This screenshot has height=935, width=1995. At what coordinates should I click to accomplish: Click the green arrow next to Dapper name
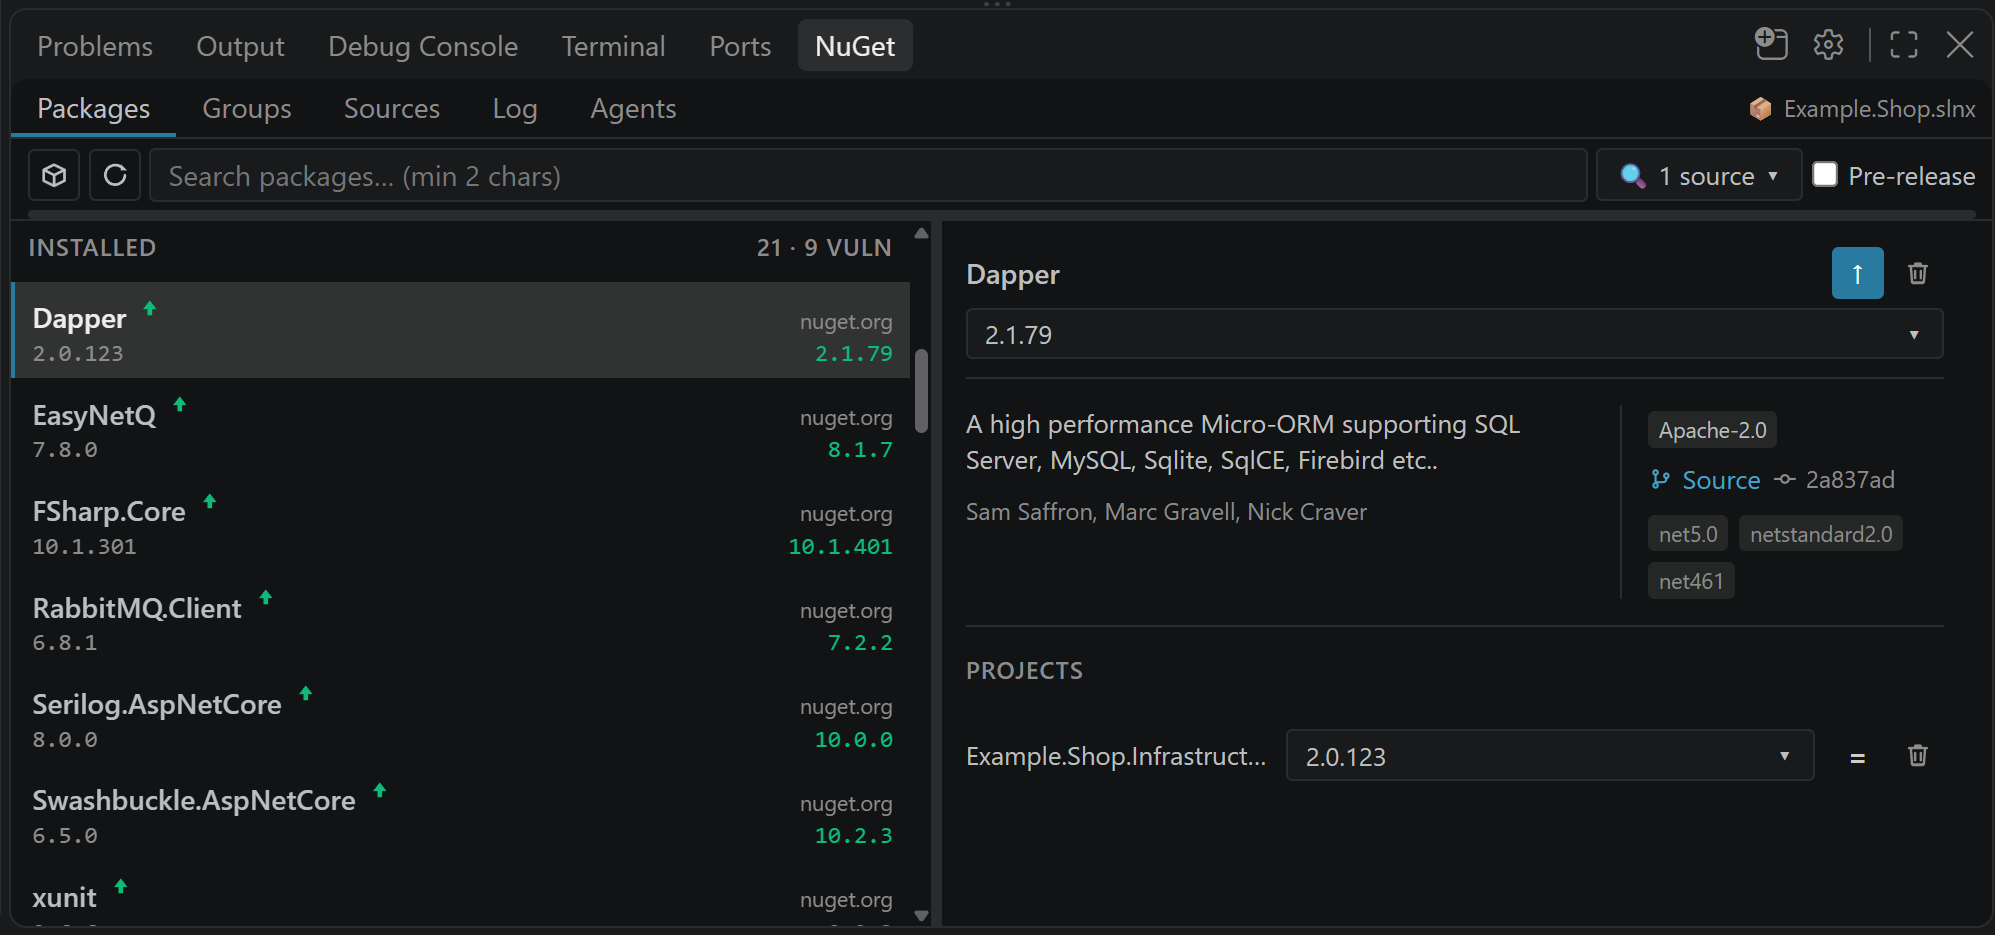coord(150,308)
